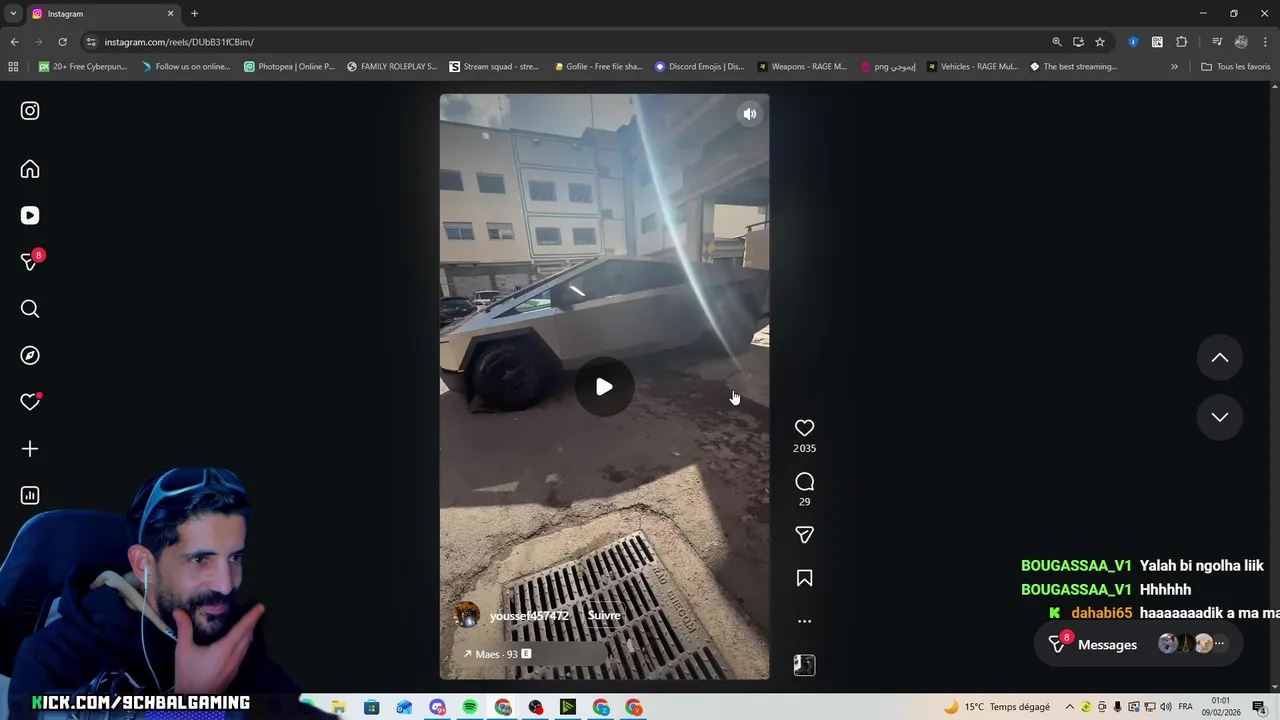Screen dimensions: 1280x720
Task: Open the Tous les favoris folder
Action: pos(1236,67)
